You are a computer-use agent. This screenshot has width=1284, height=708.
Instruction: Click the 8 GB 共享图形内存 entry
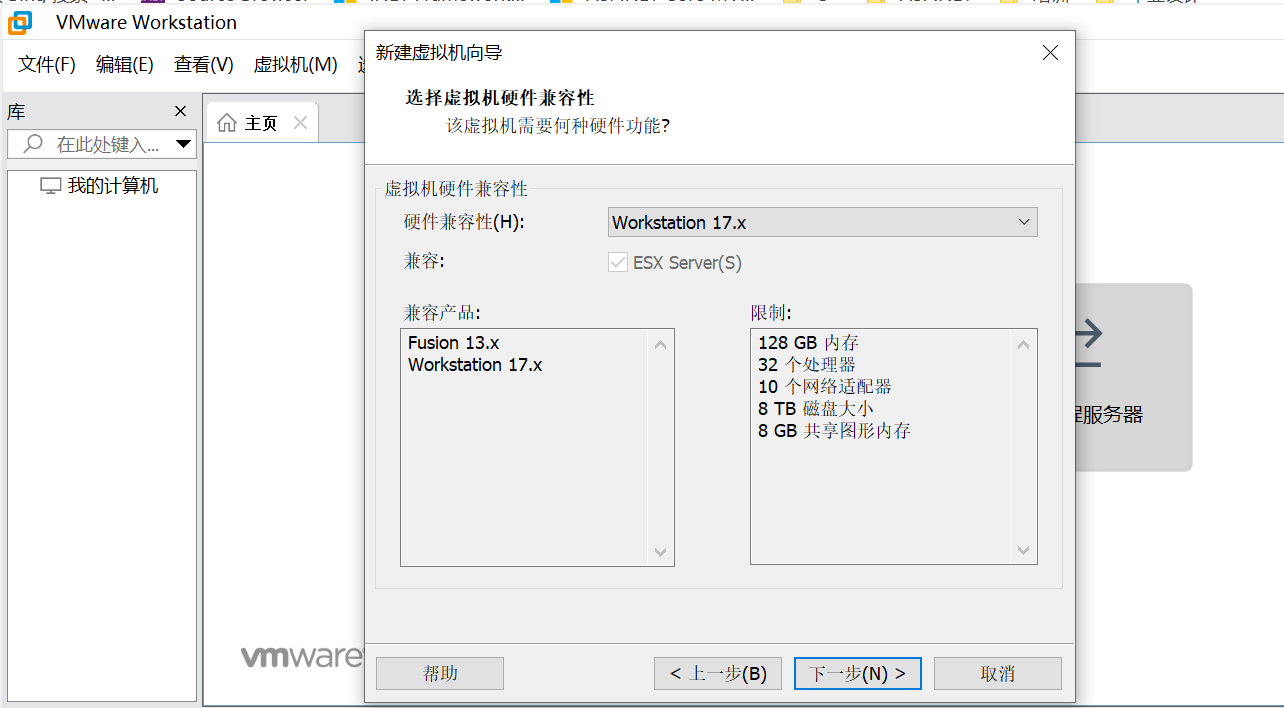pyautogui.click(x=834, y=431)
